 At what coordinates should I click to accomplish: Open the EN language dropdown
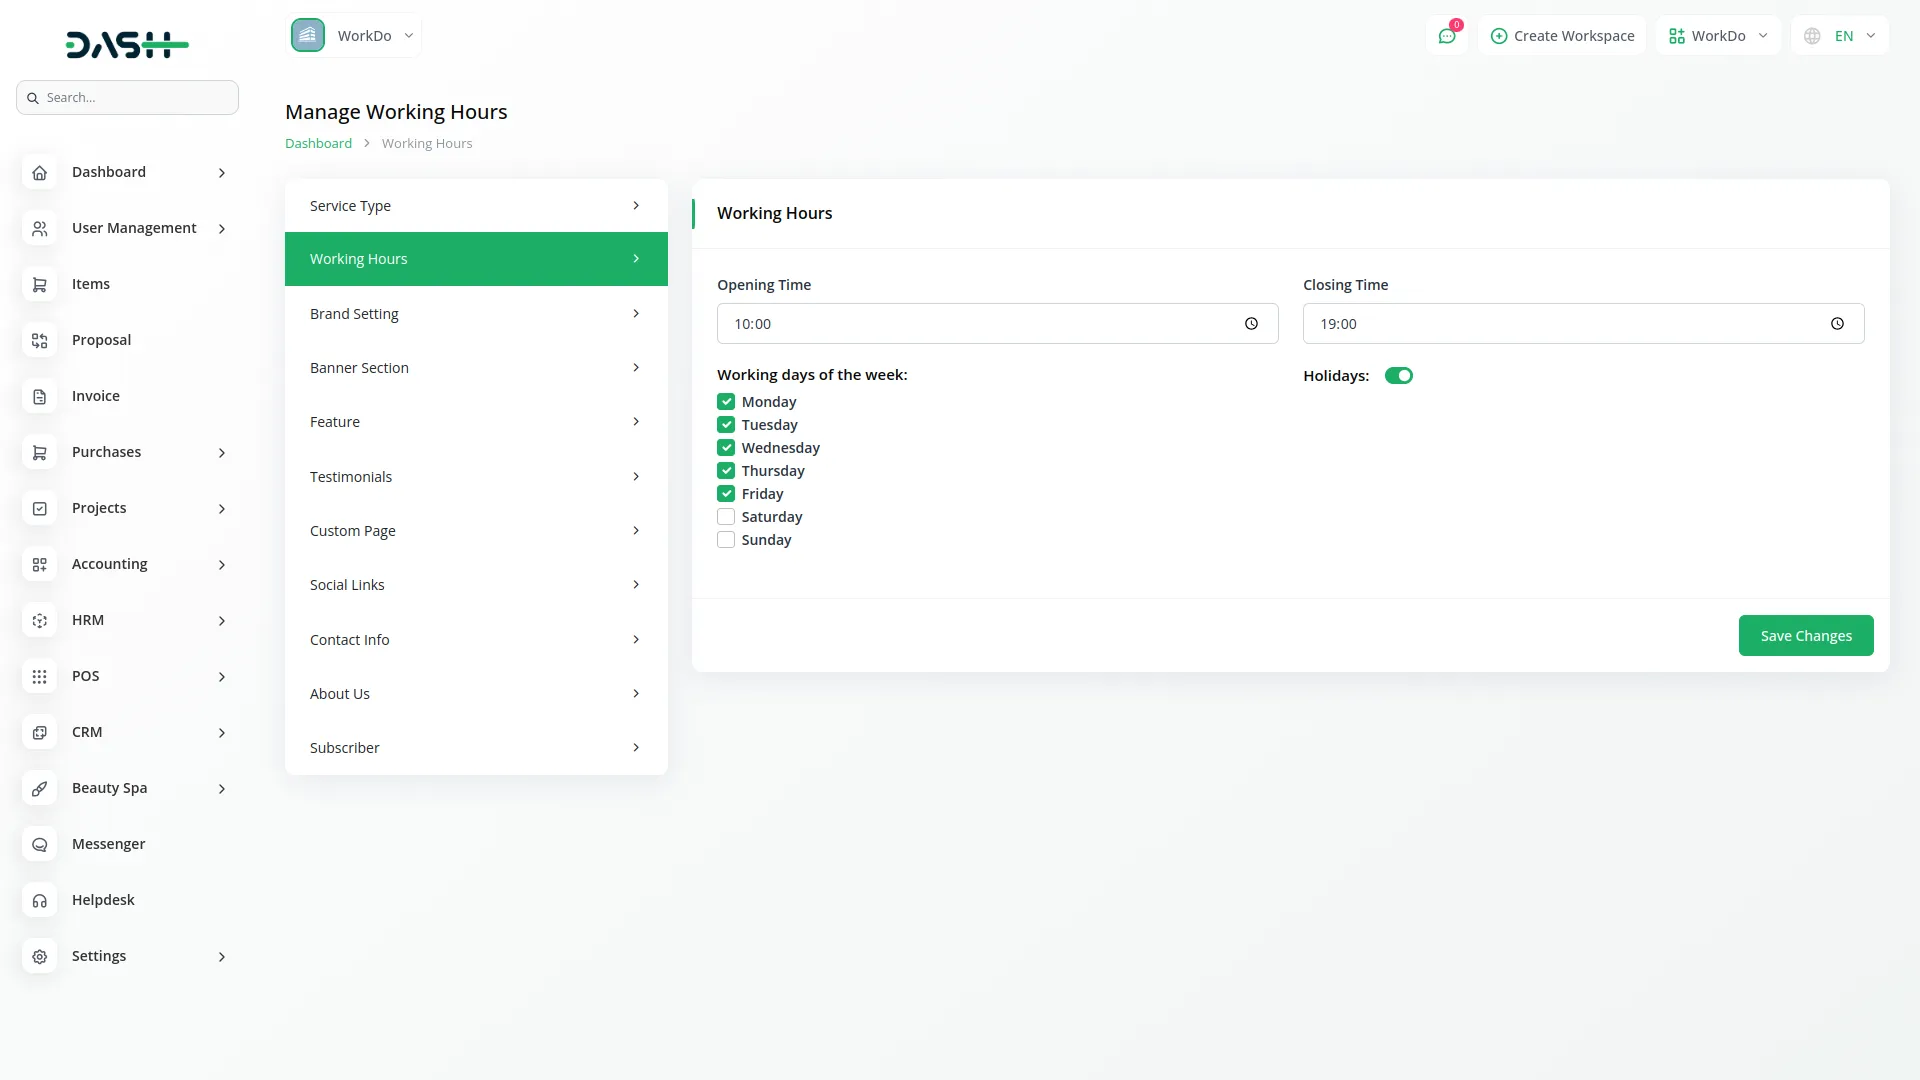pyautogui.click(x=1840, y=36)
